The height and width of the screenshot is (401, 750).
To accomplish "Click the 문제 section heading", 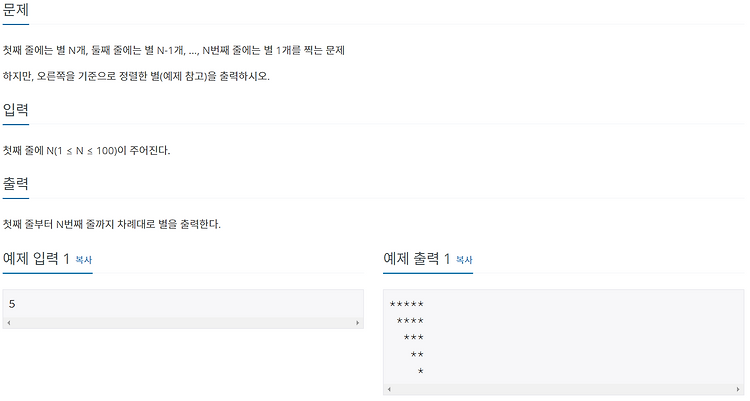I will click(16, 10).
